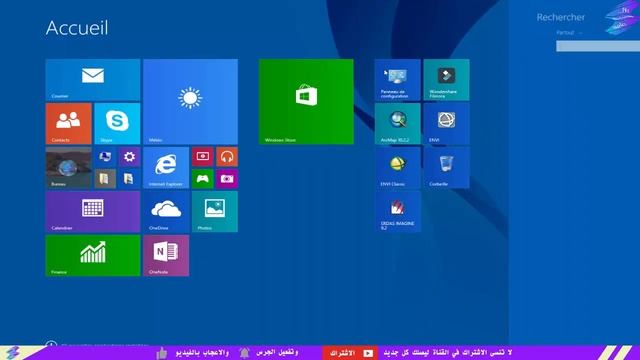Screen dimensions: 640x360
Task: Open the OneDrive cloud tile
Action: pos(166,212)
